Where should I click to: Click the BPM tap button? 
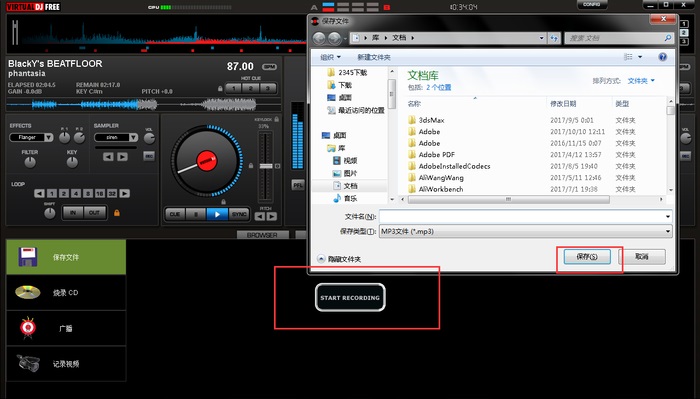[269, 67]
